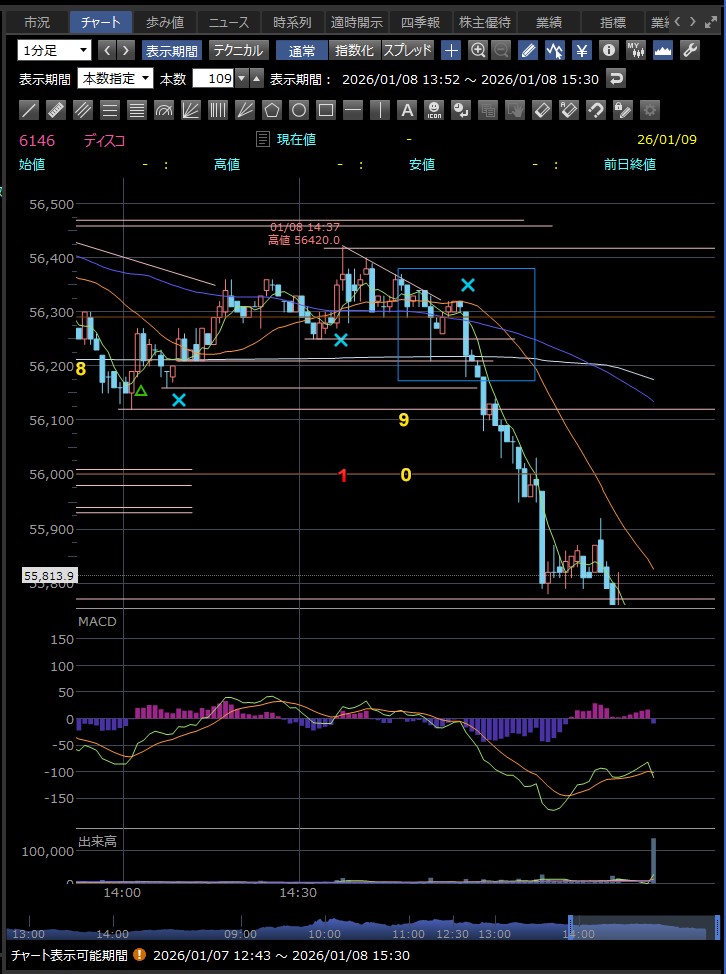Select the pentagon shape drawing tool
The height and width of the screenshot is (974, 726).
coord(272,110)
